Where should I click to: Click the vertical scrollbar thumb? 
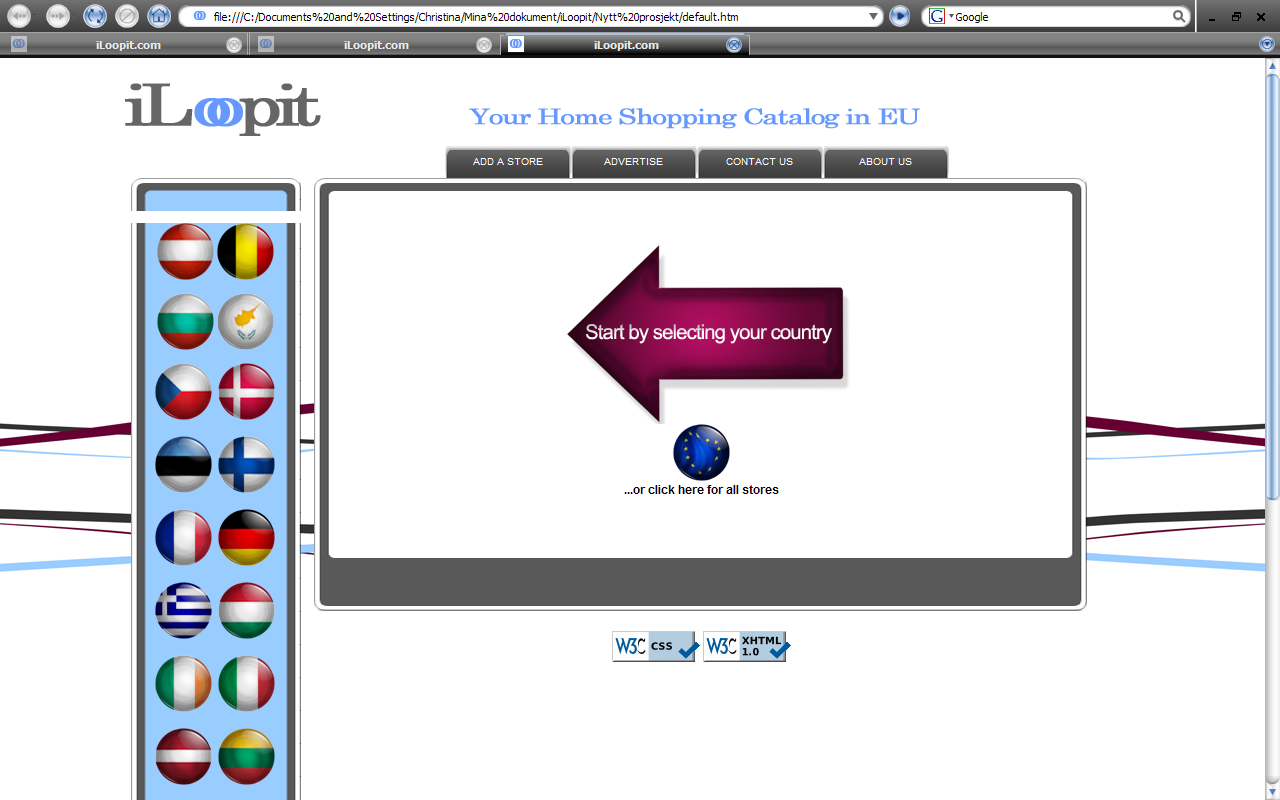1272,285
